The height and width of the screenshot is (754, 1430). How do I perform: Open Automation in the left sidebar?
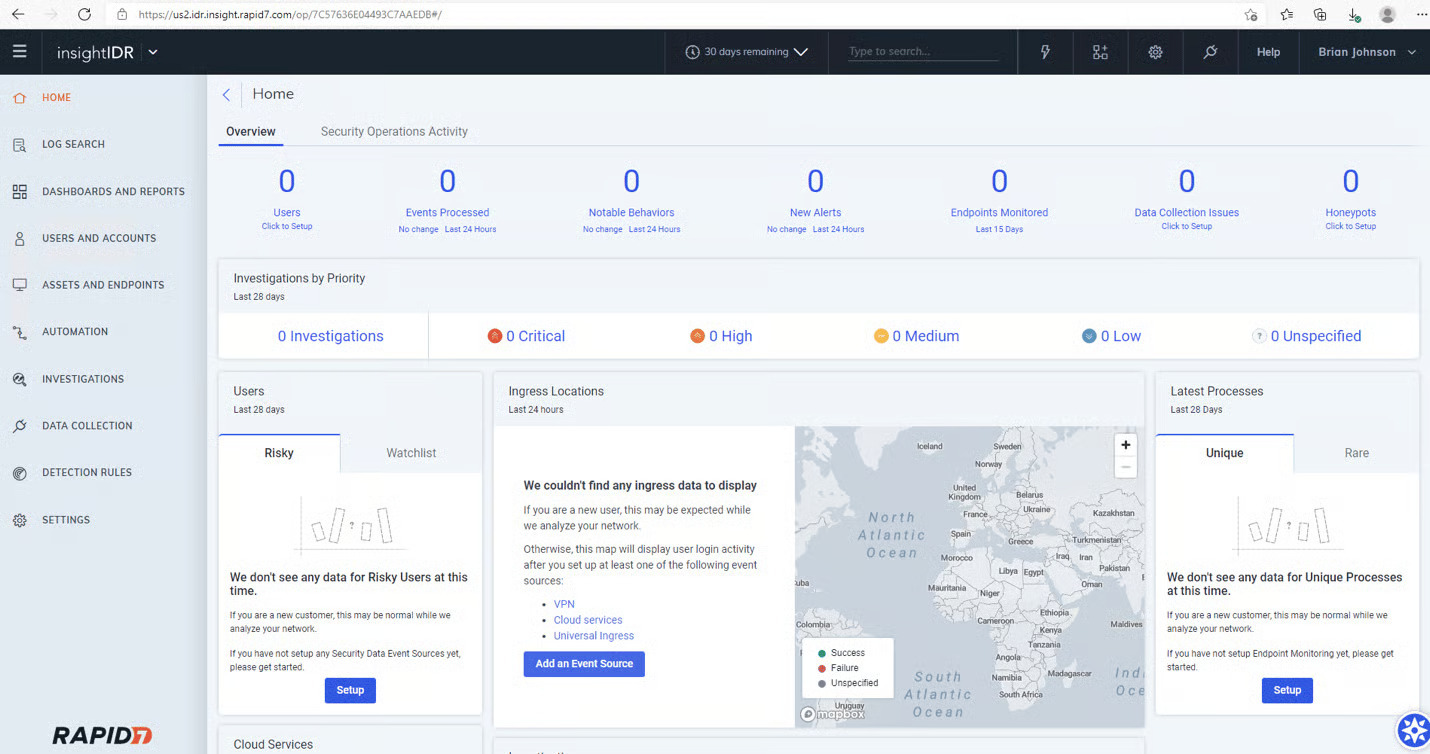(x=75, y=332)
